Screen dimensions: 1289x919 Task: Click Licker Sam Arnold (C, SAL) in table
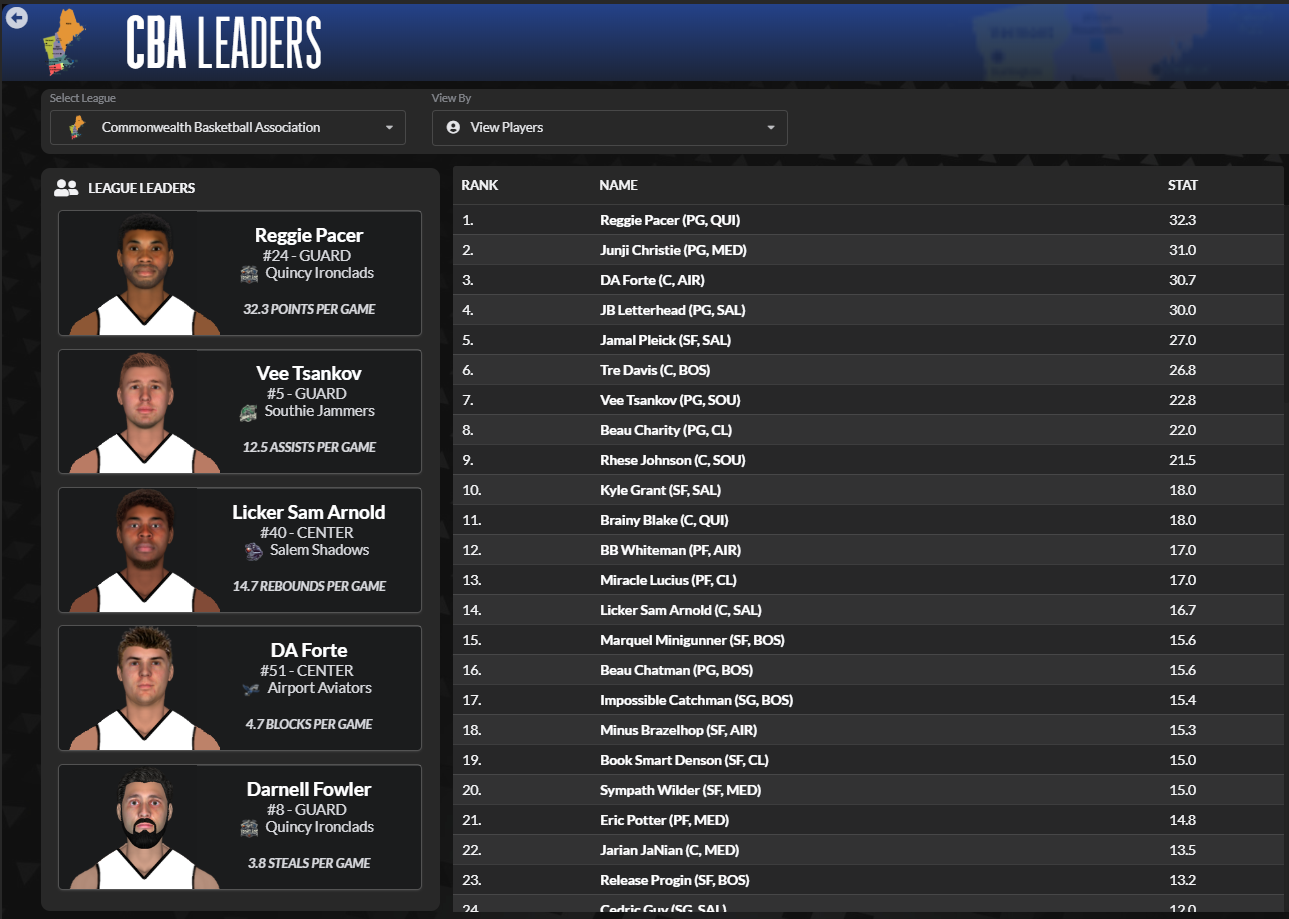681,610
